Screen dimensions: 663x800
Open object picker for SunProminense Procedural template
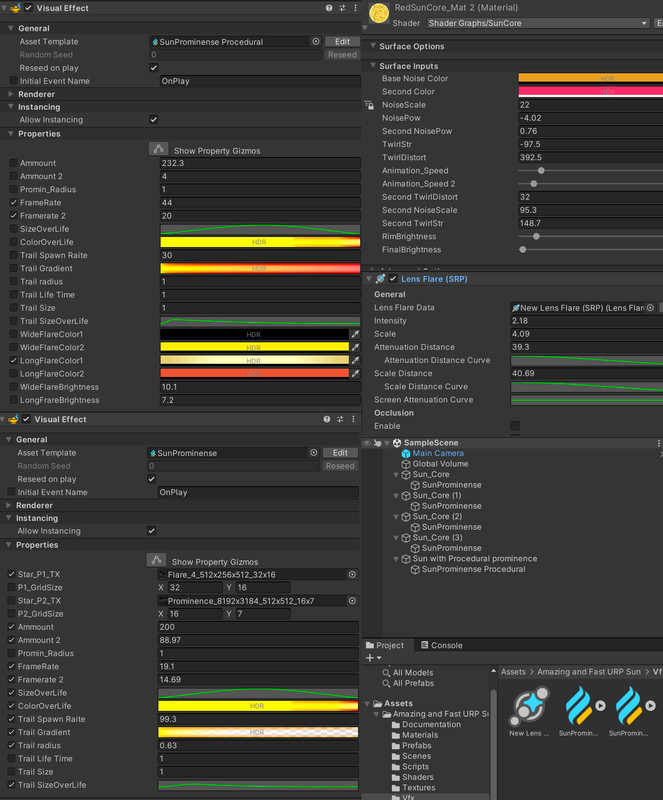[316, 41]
